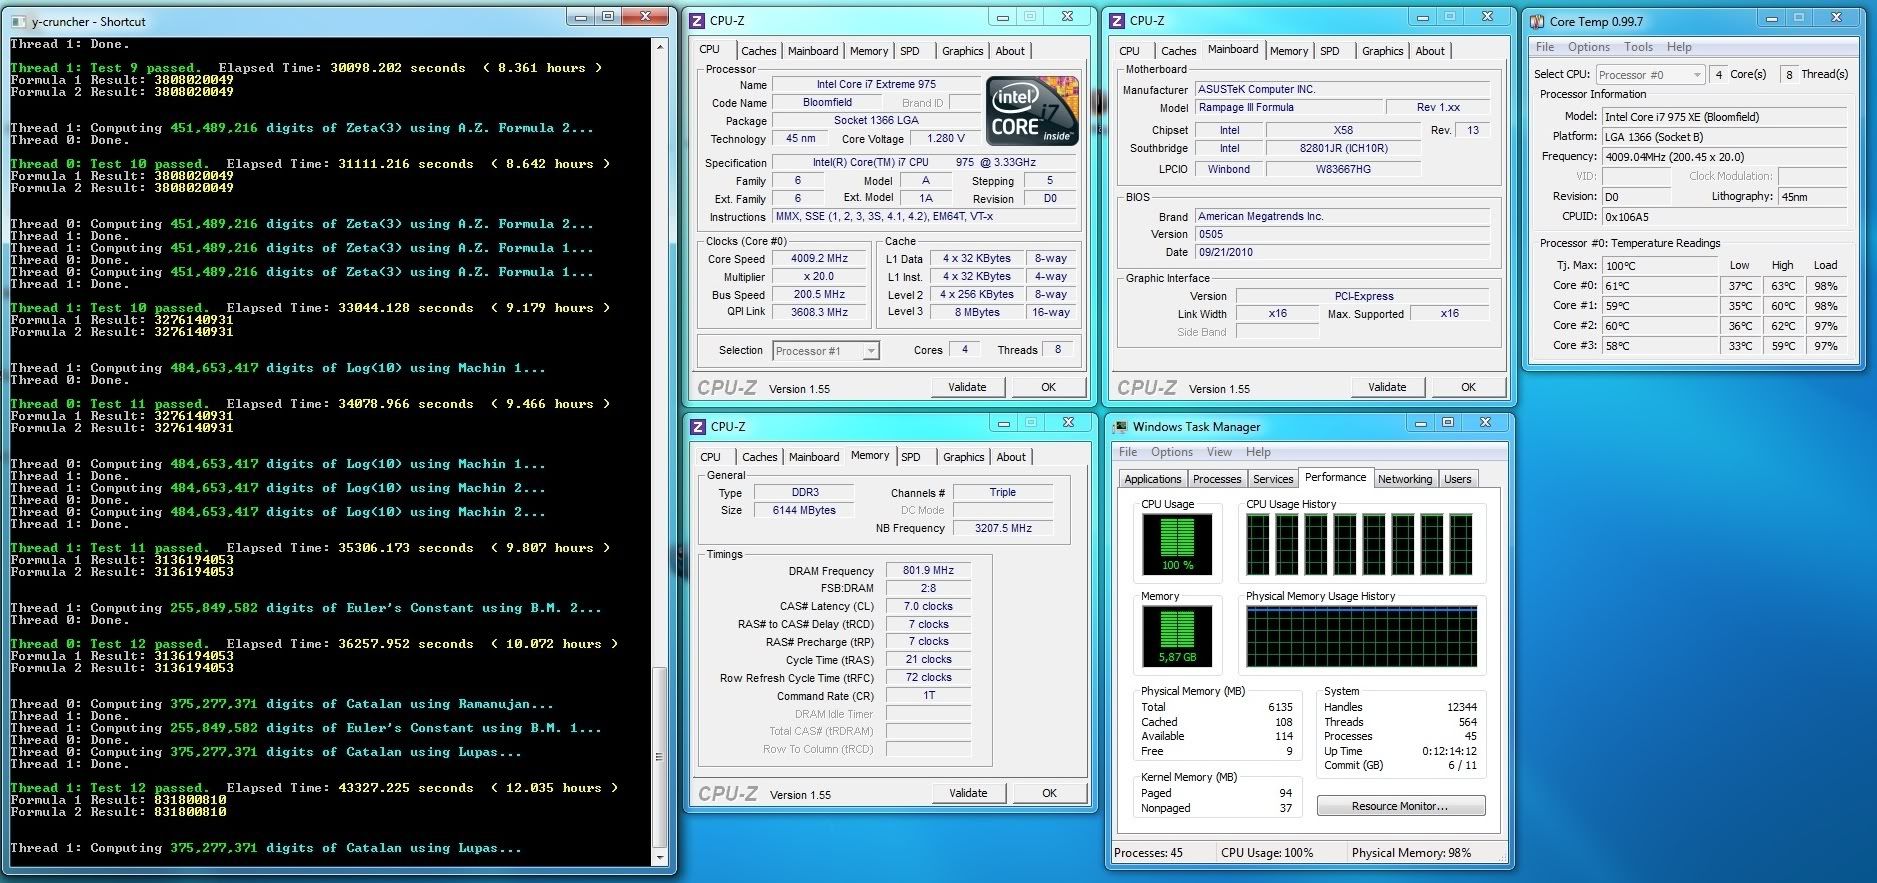Click Validate in CPU-Z memory window
This screenshot has width=1877, height=883.
click(x=968, y=793)
